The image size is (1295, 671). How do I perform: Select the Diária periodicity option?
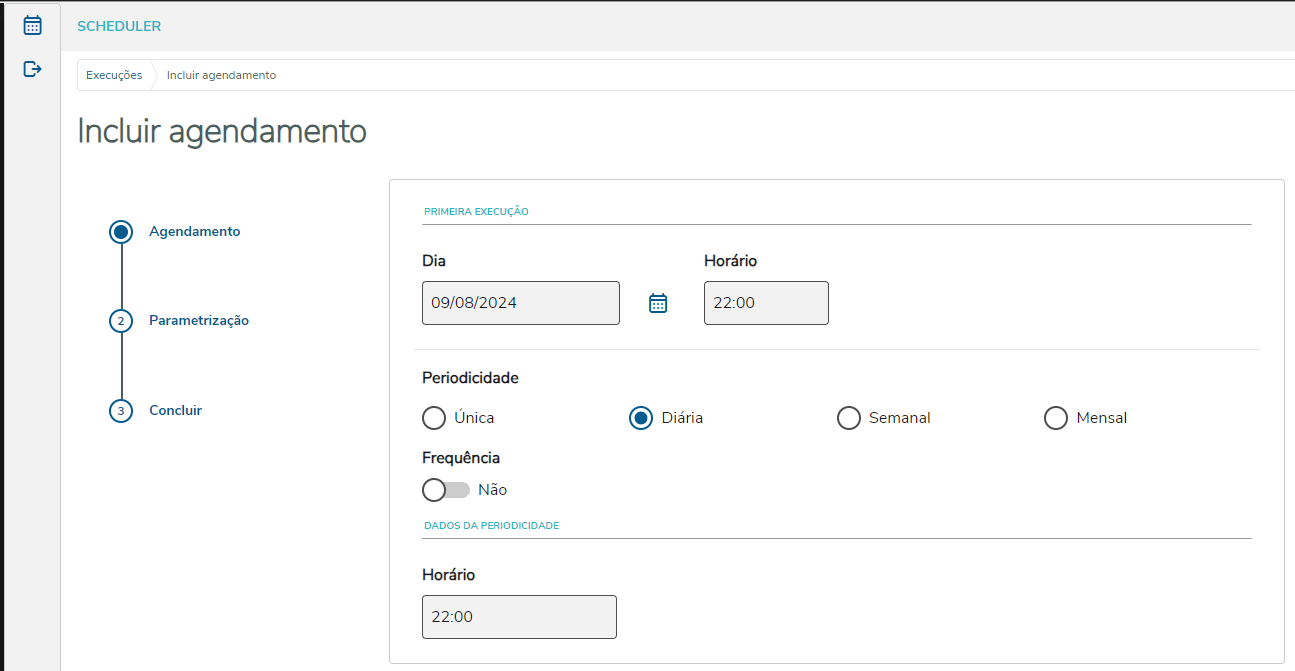point(641,418)
